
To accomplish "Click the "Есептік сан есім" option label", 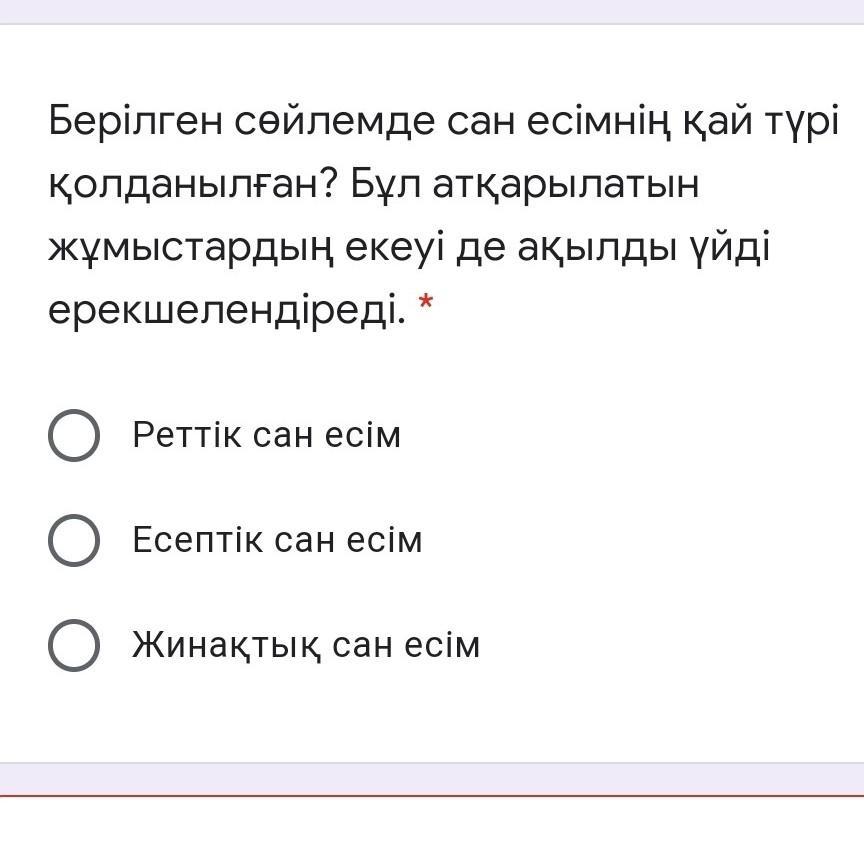I will click(277, 541).
